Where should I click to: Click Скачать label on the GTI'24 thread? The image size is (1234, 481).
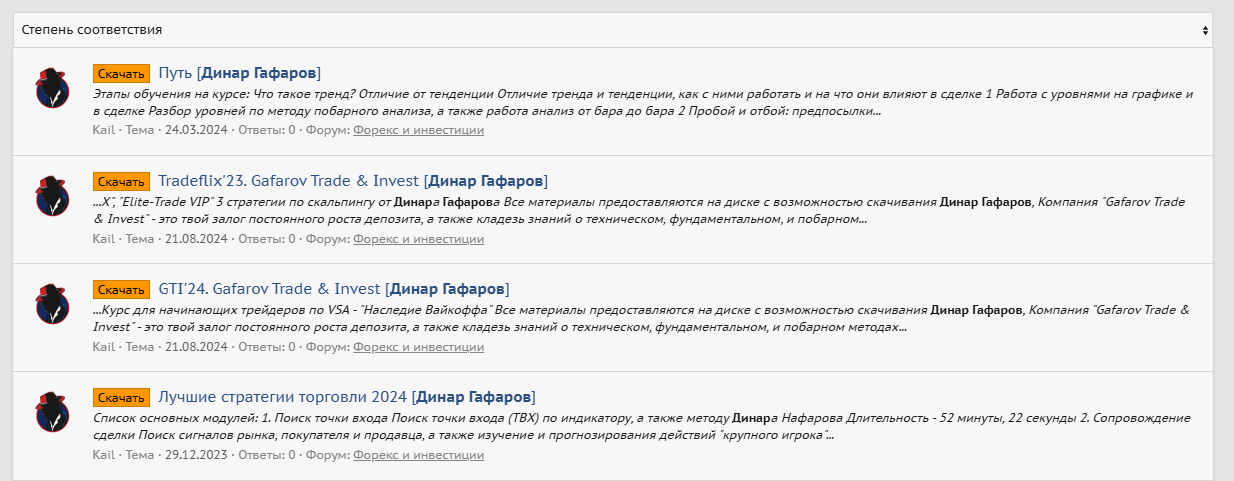pyautogui.click(x=121, y=289)
